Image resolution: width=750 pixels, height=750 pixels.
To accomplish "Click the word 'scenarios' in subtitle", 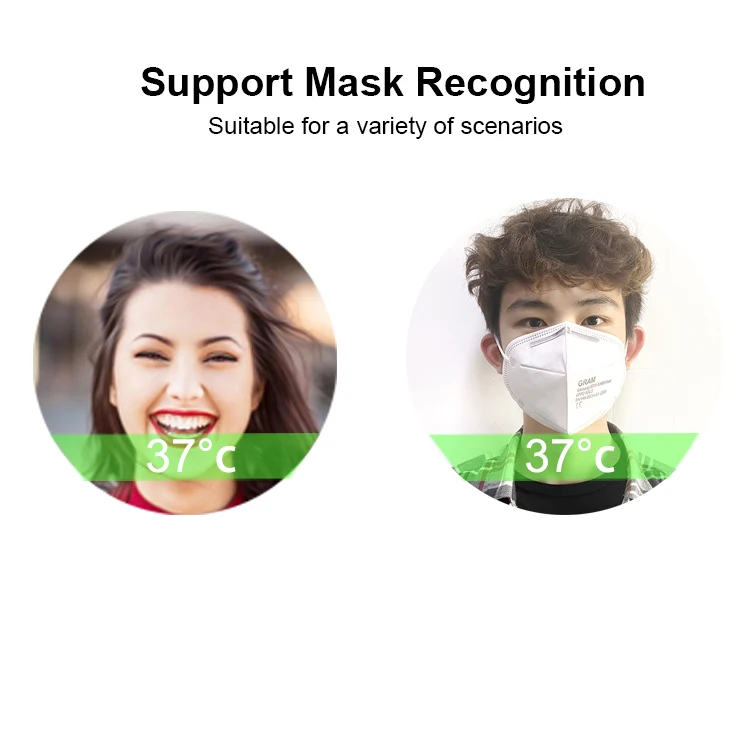I will (x=511, y=126).
